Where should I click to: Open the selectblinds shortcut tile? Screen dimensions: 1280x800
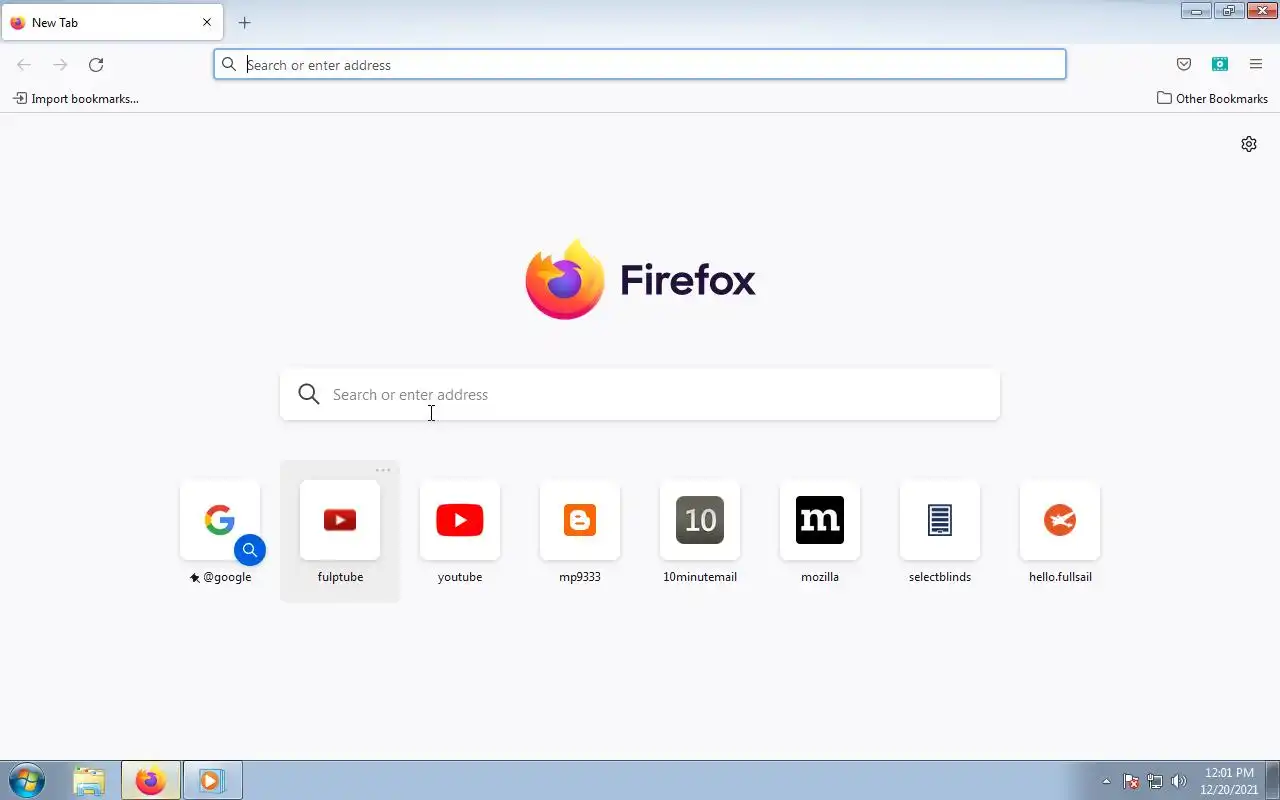tap(940, 520)
